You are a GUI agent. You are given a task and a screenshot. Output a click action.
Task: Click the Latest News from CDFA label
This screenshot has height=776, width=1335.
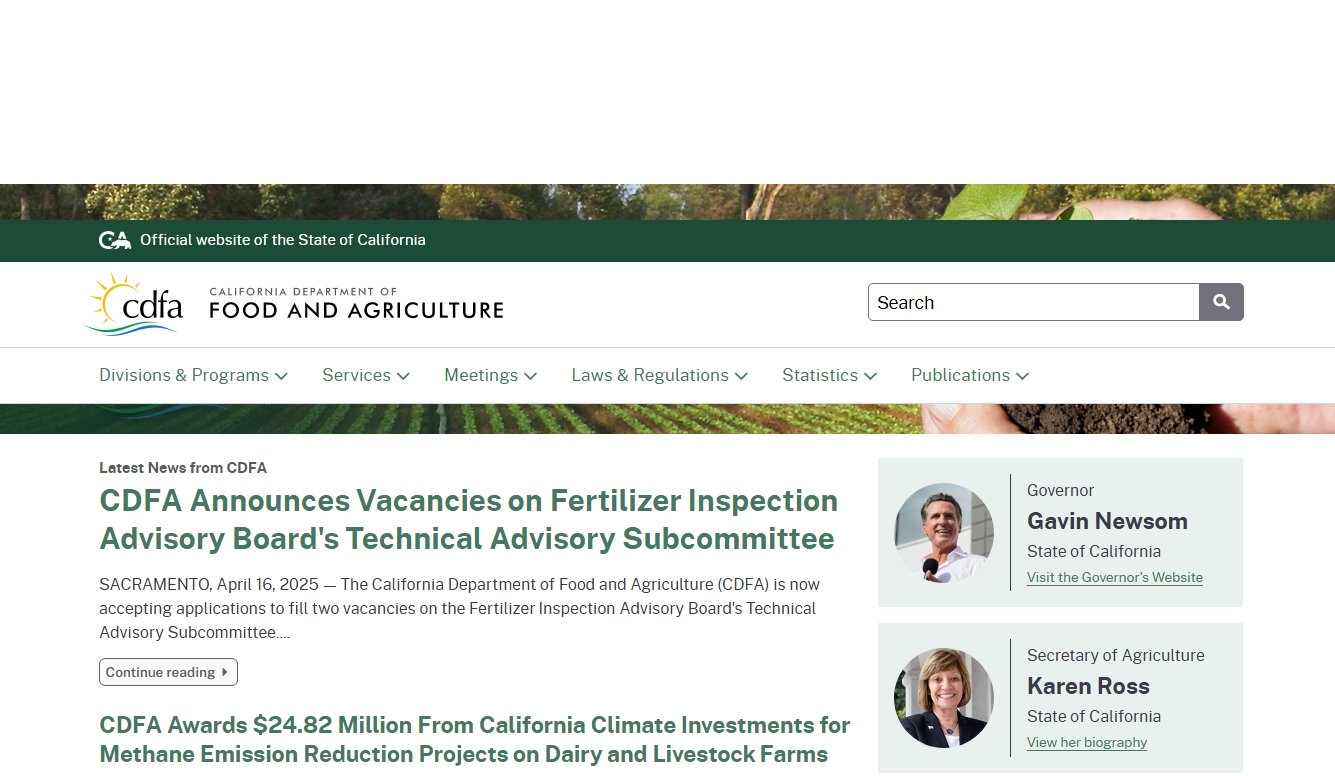pyautogui.click(x=183, y=468)
